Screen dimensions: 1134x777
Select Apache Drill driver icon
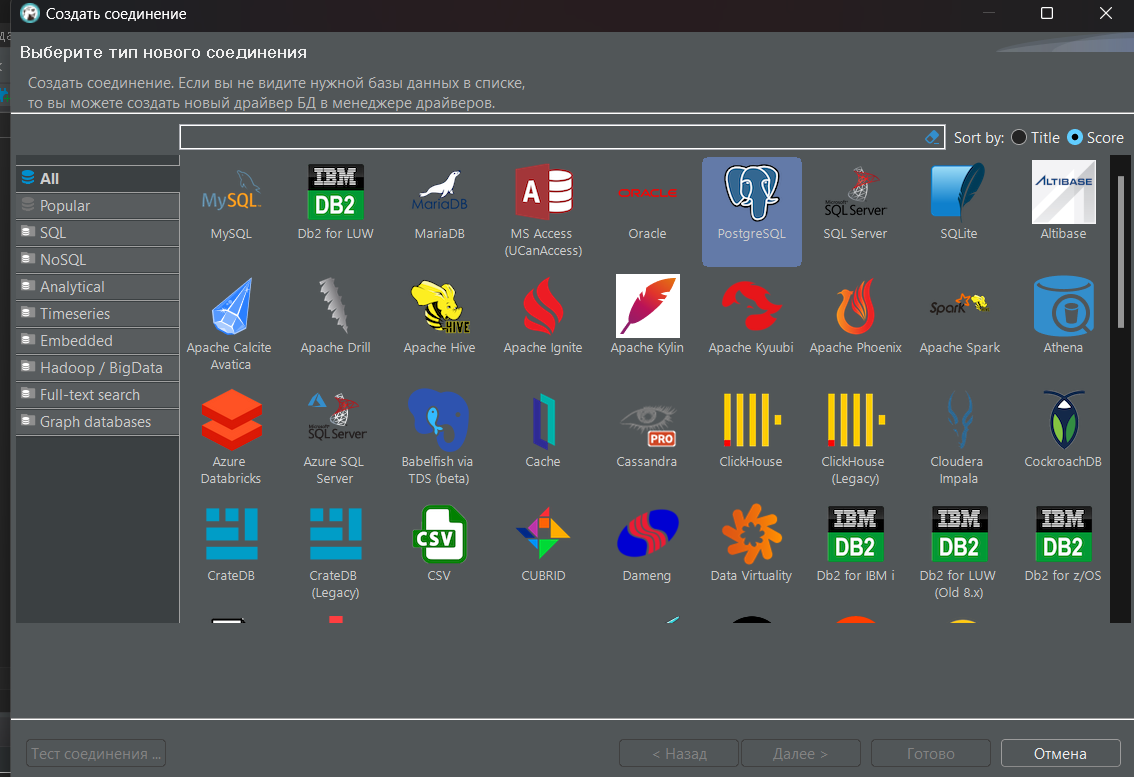coord(335,306)
